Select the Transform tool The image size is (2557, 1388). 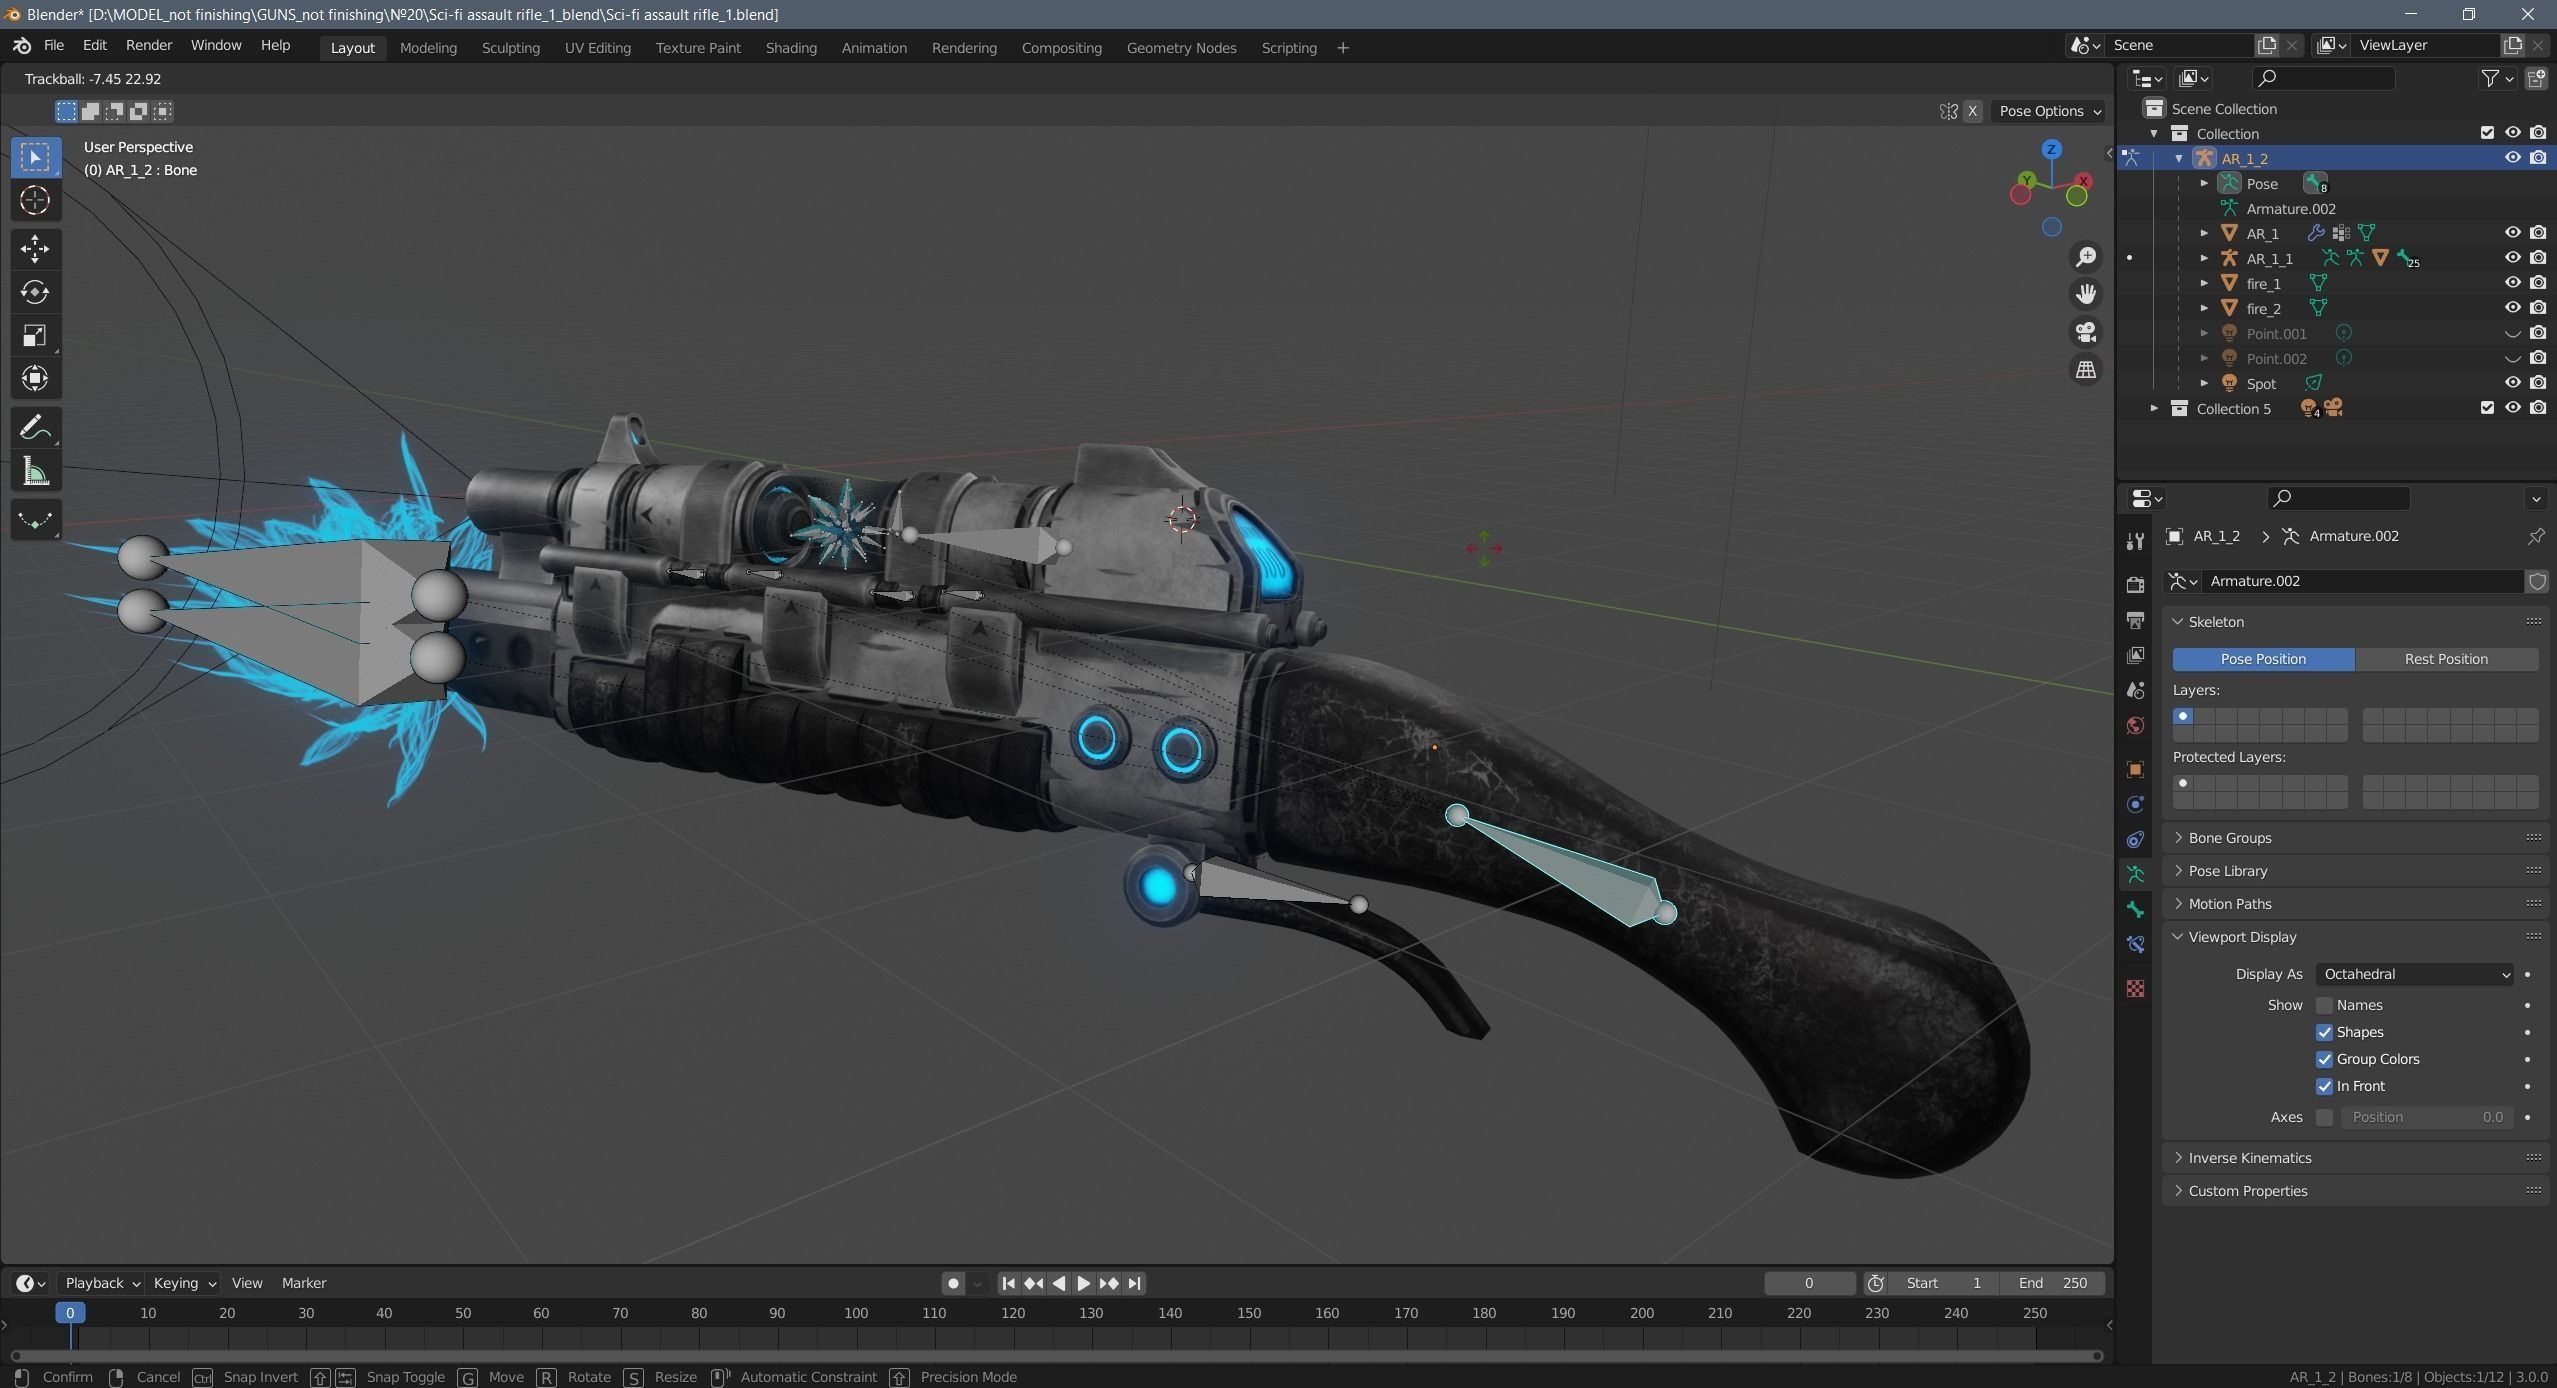tap(35, 379)
